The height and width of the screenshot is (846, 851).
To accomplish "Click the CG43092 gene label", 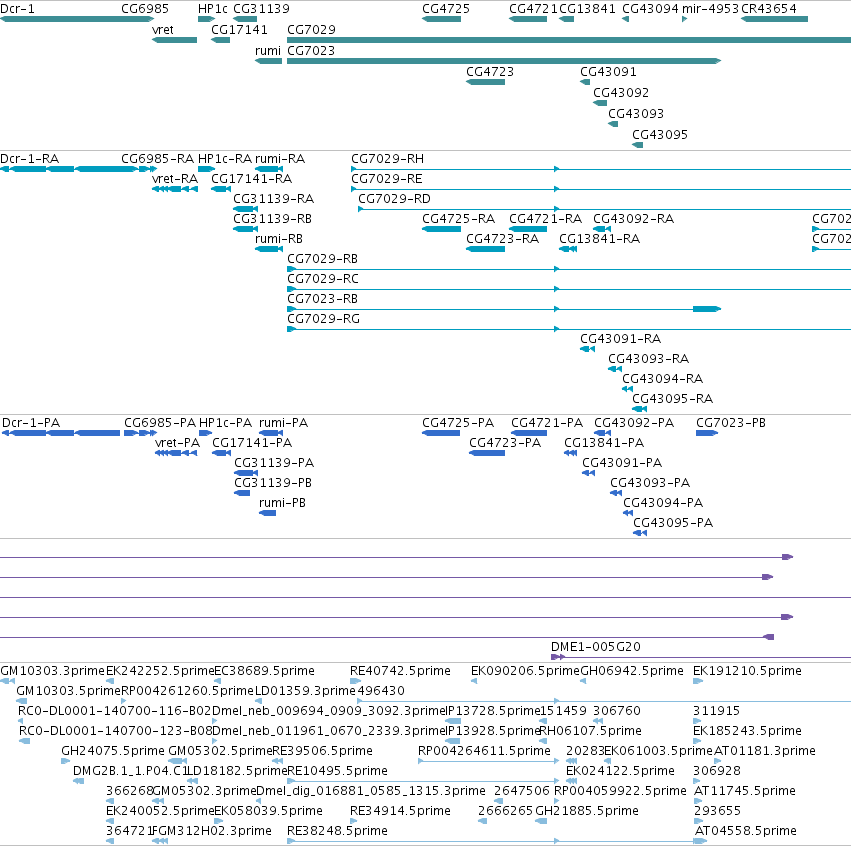I will [x=621, y=93].
